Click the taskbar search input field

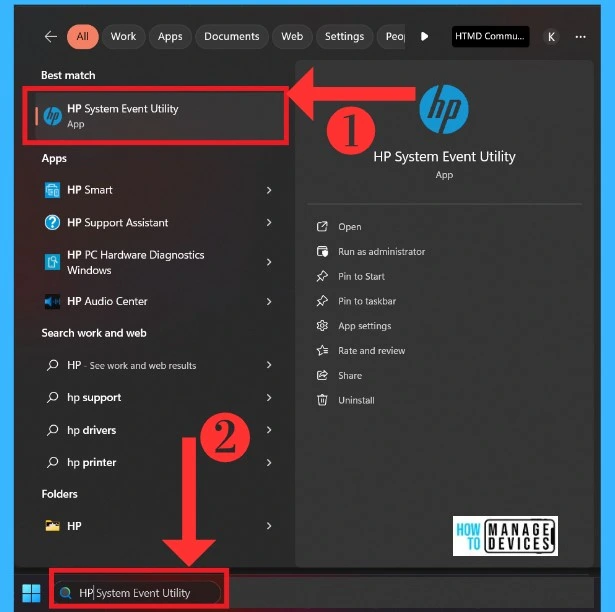(x=138, y=592)
